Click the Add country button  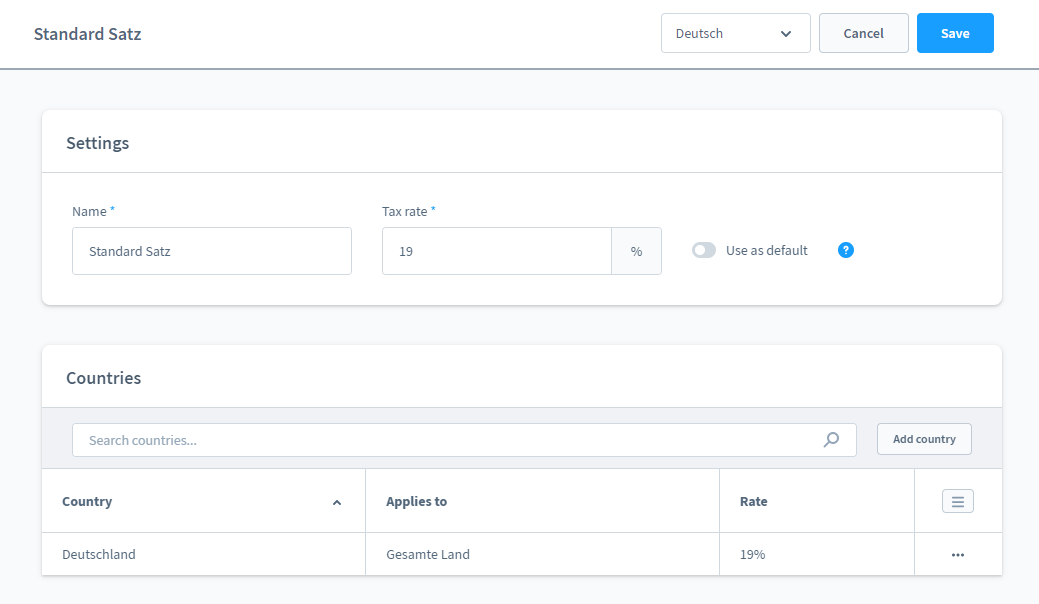tap(924, 439)
